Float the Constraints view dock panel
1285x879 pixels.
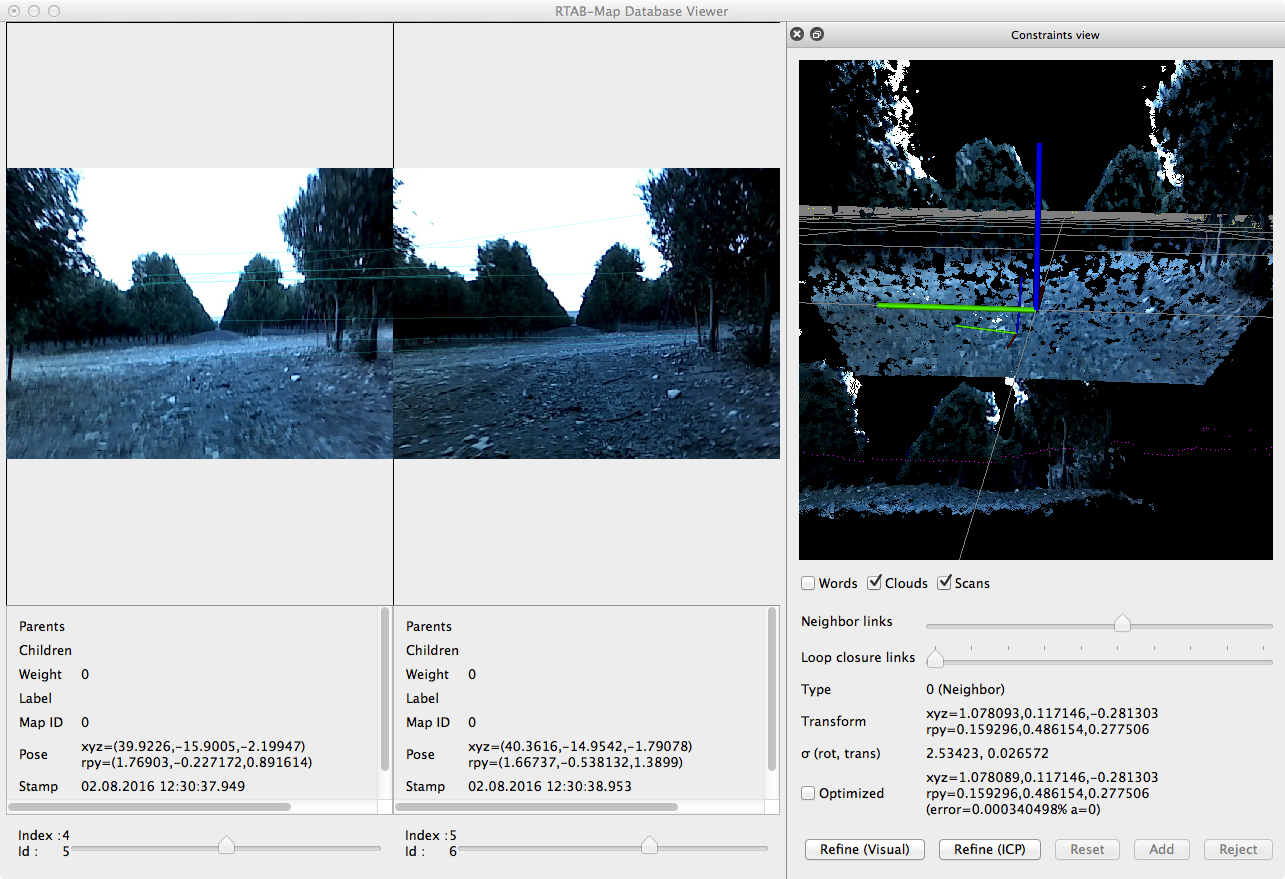tap(817, 34)
